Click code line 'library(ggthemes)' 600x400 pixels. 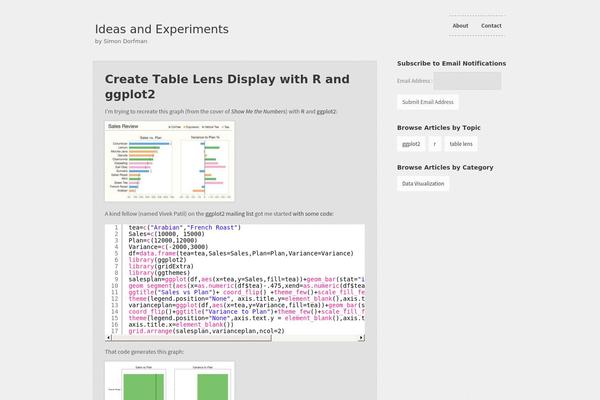(159, 273)
